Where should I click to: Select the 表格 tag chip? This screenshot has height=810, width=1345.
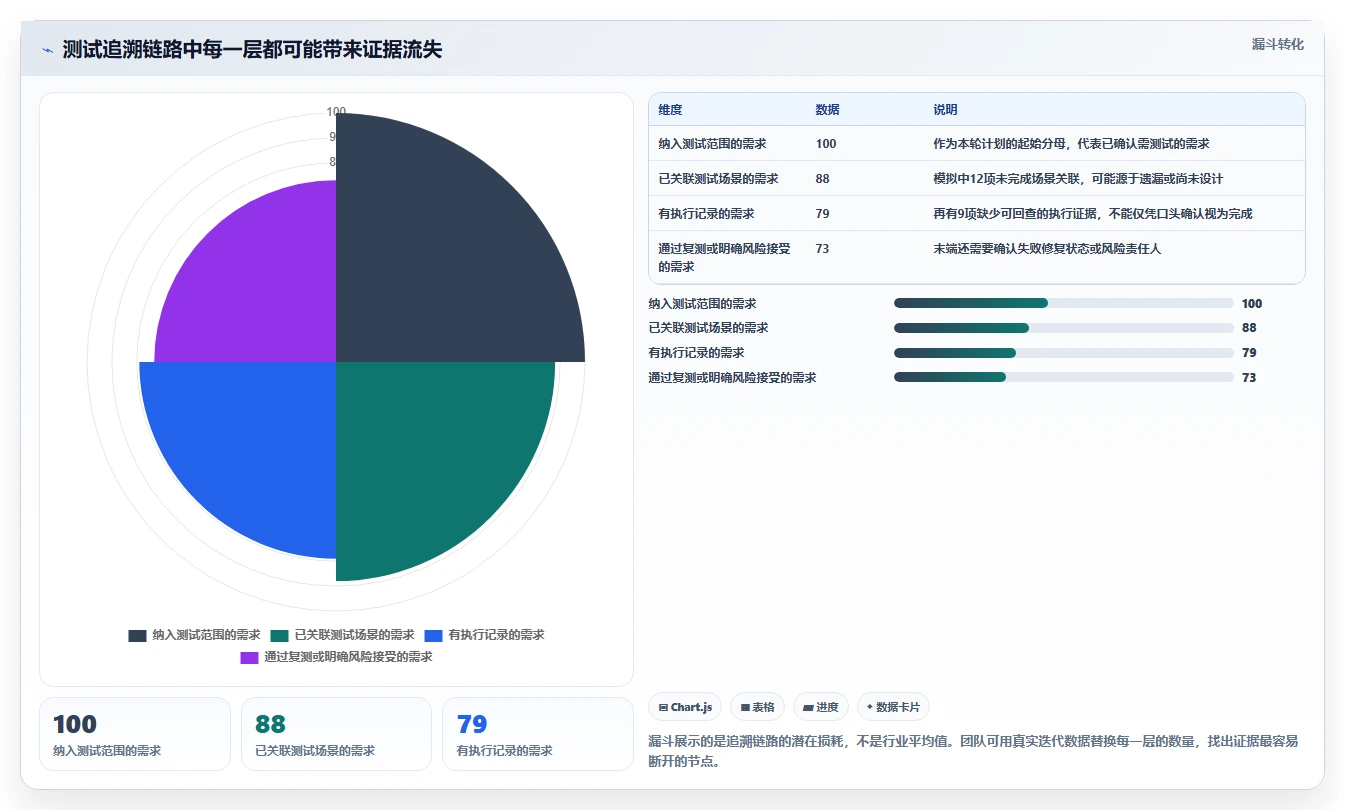(758, 707)
